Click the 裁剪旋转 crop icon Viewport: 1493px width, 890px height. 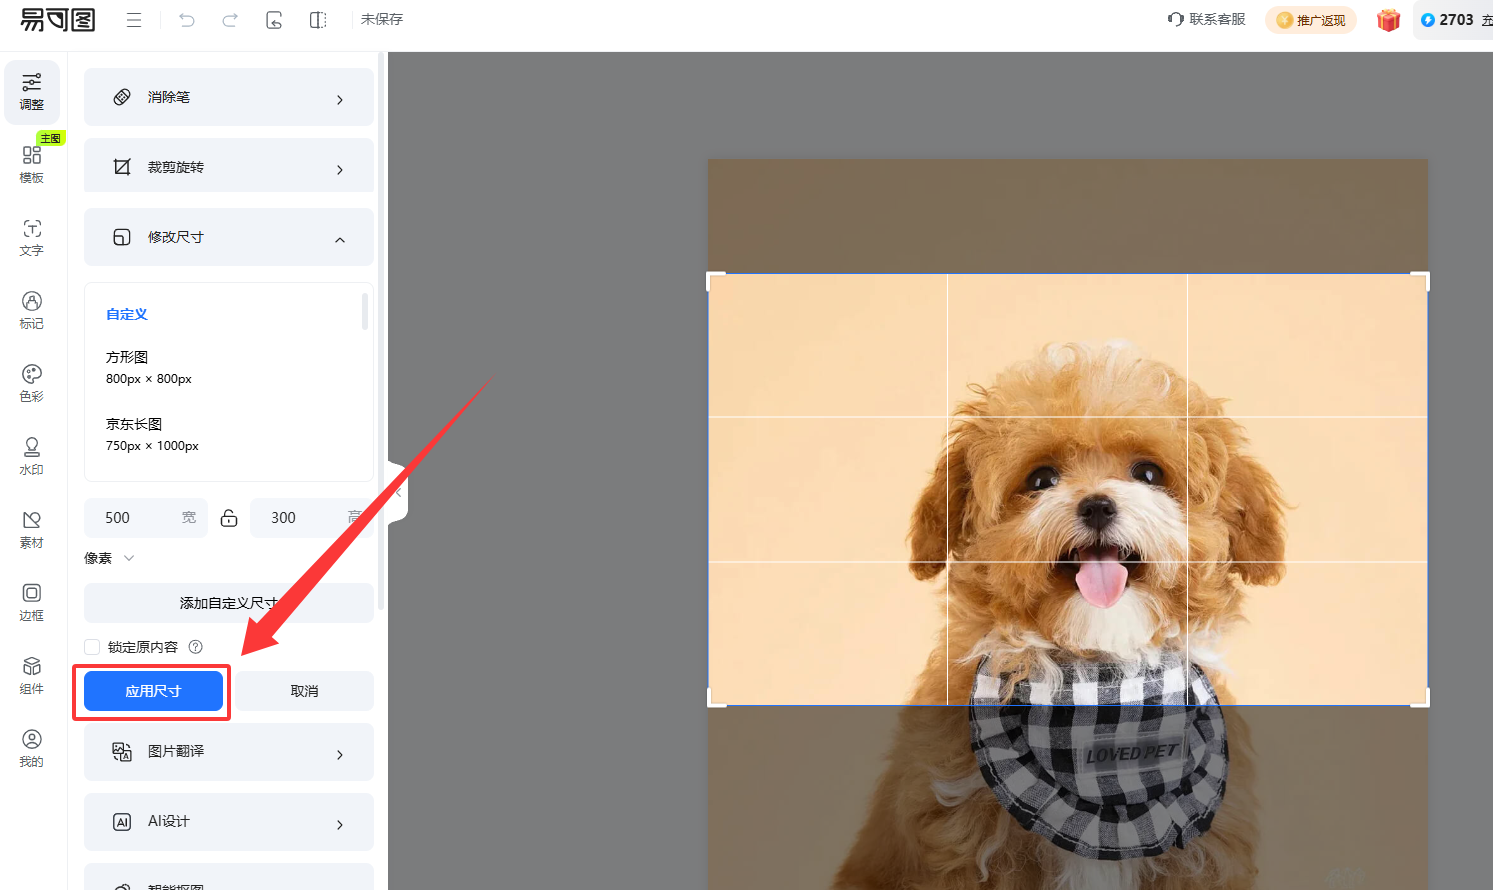122,167
